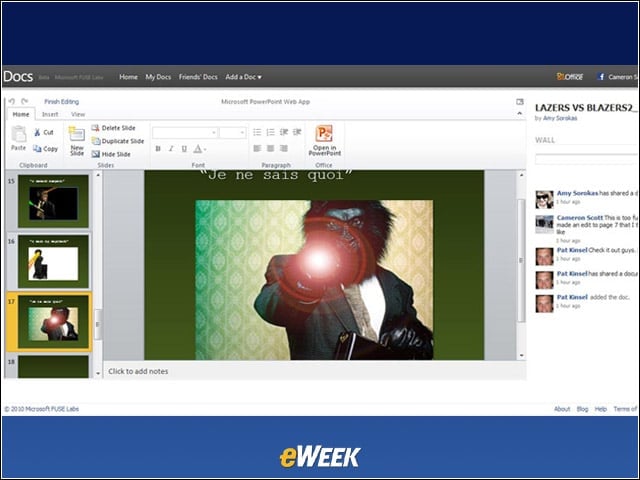Click slide panel scroll down arrow

pos(98,373)
